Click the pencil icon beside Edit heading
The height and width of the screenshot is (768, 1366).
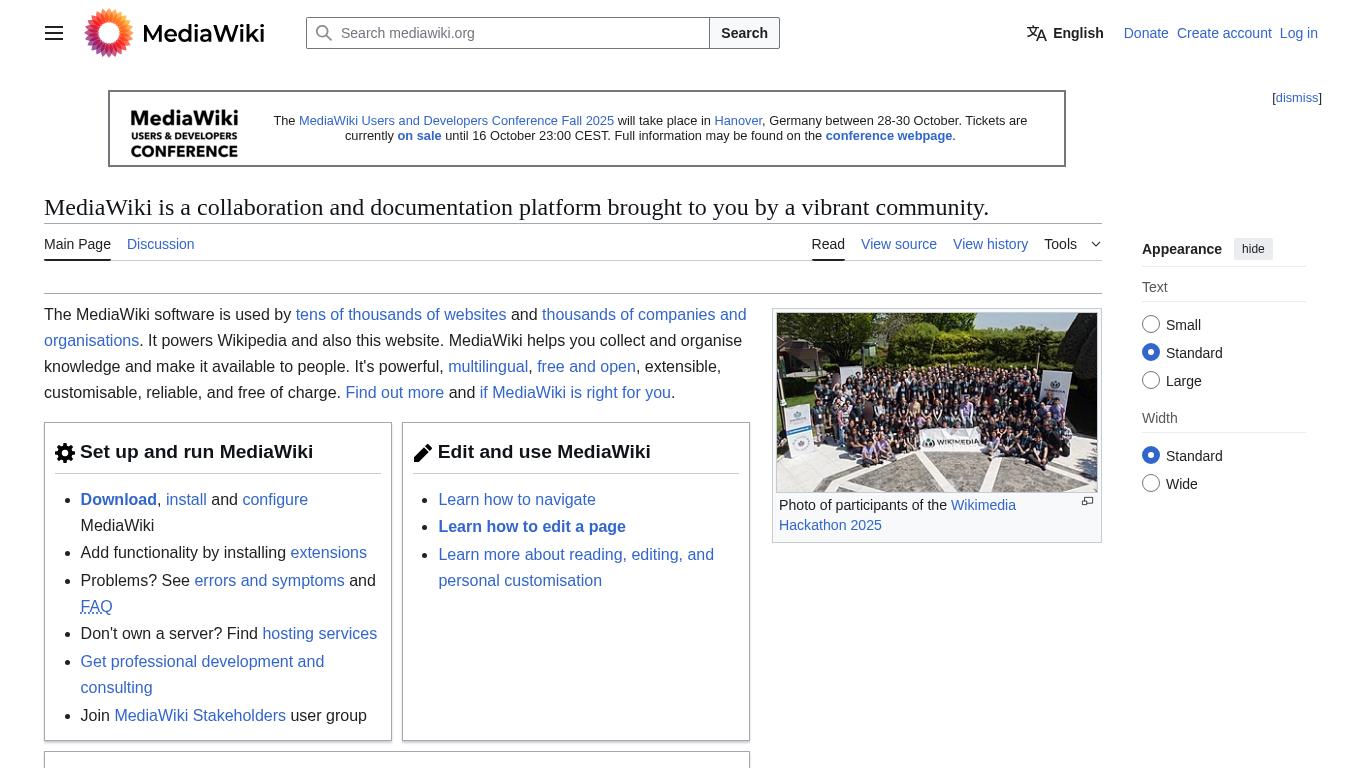tap(423, 453)
